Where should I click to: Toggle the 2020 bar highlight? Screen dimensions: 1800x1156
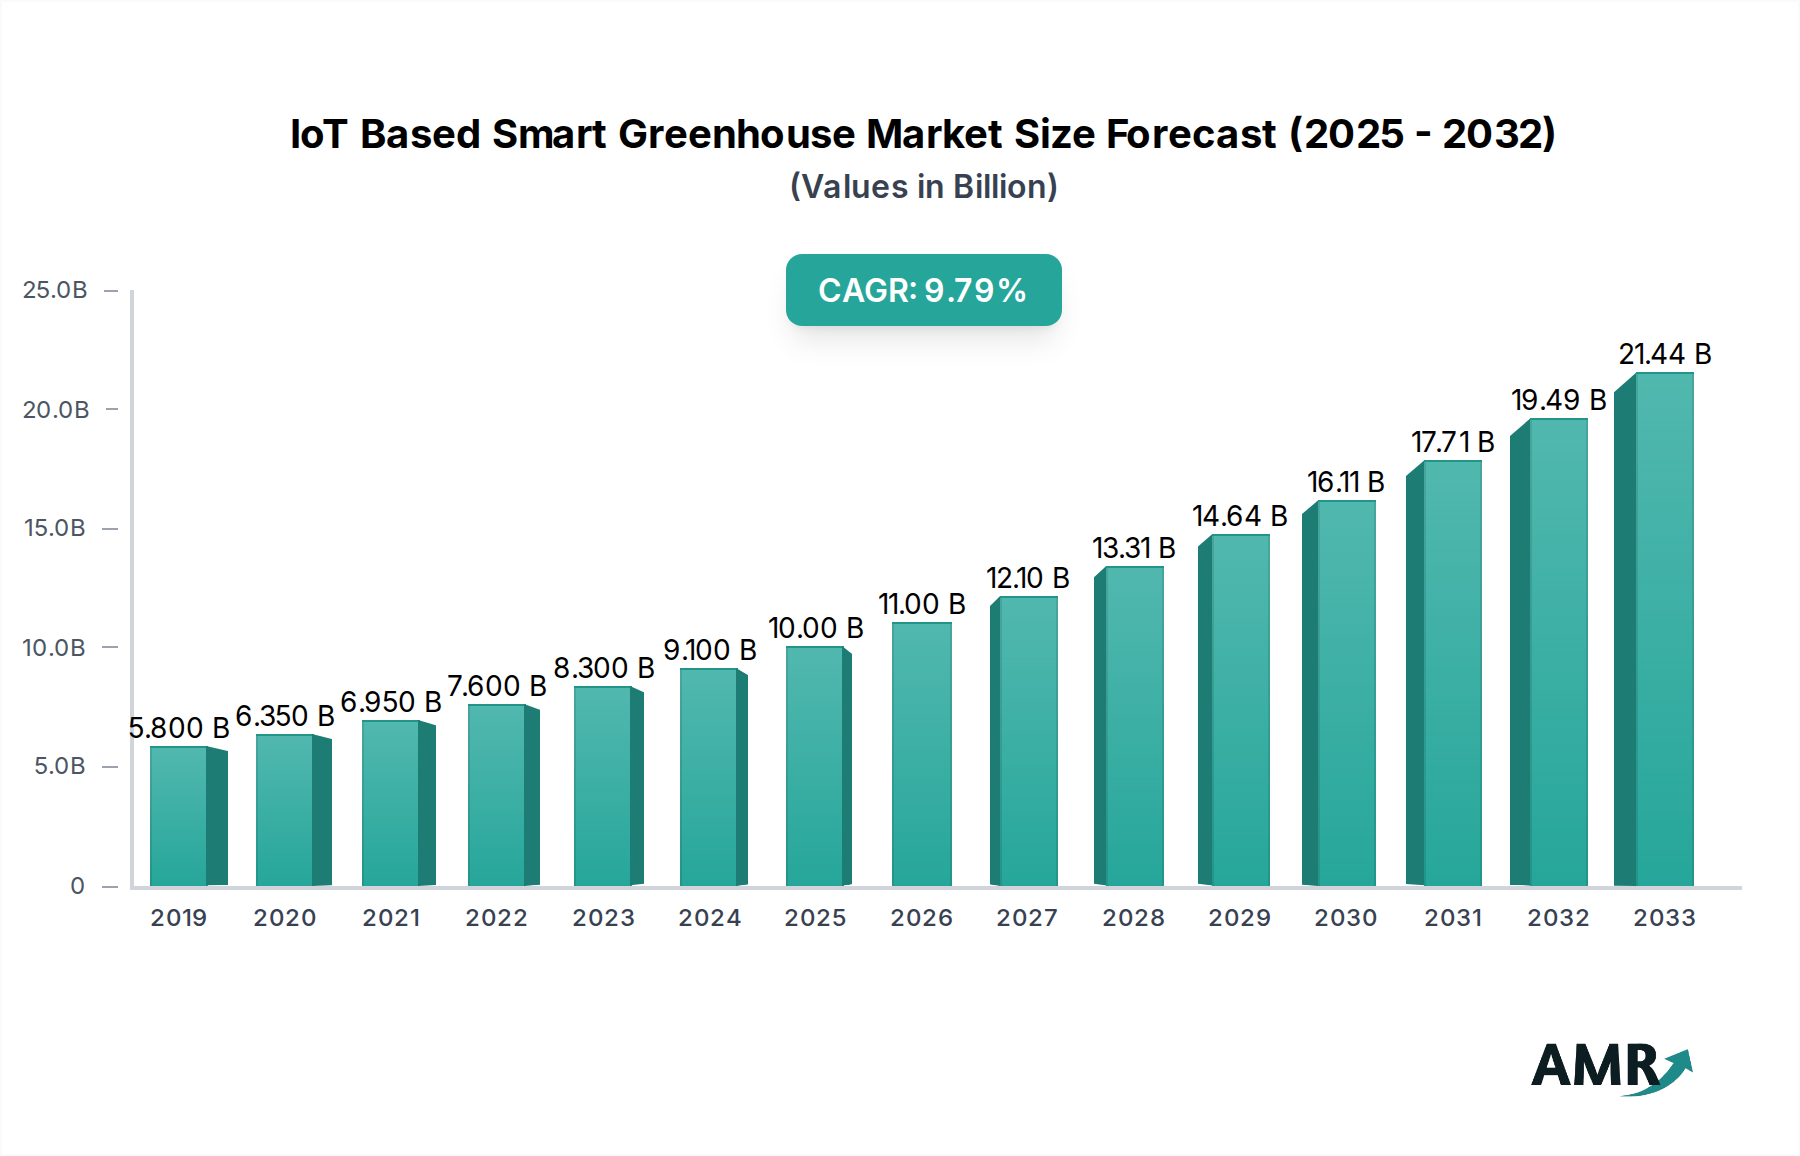(286, 810)
